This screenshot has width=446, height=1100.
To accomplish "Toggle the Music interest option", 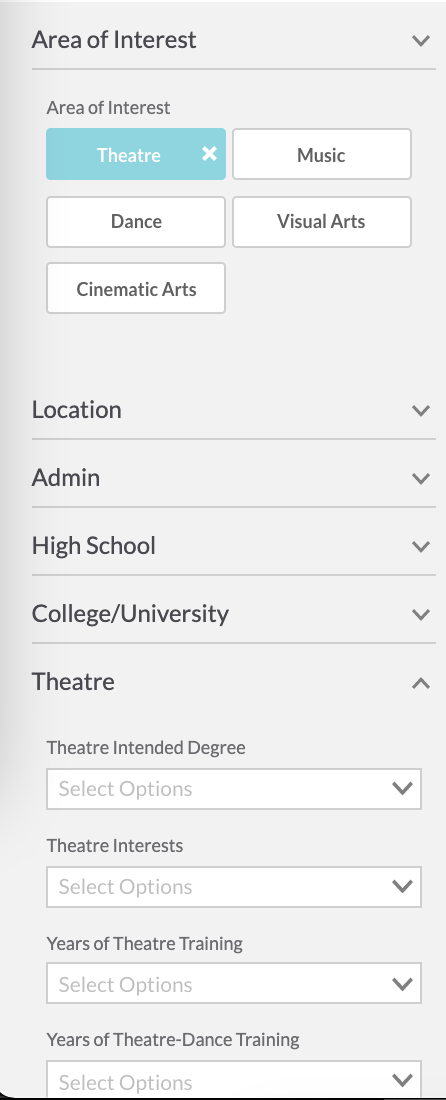I will [x=322, y=154].
